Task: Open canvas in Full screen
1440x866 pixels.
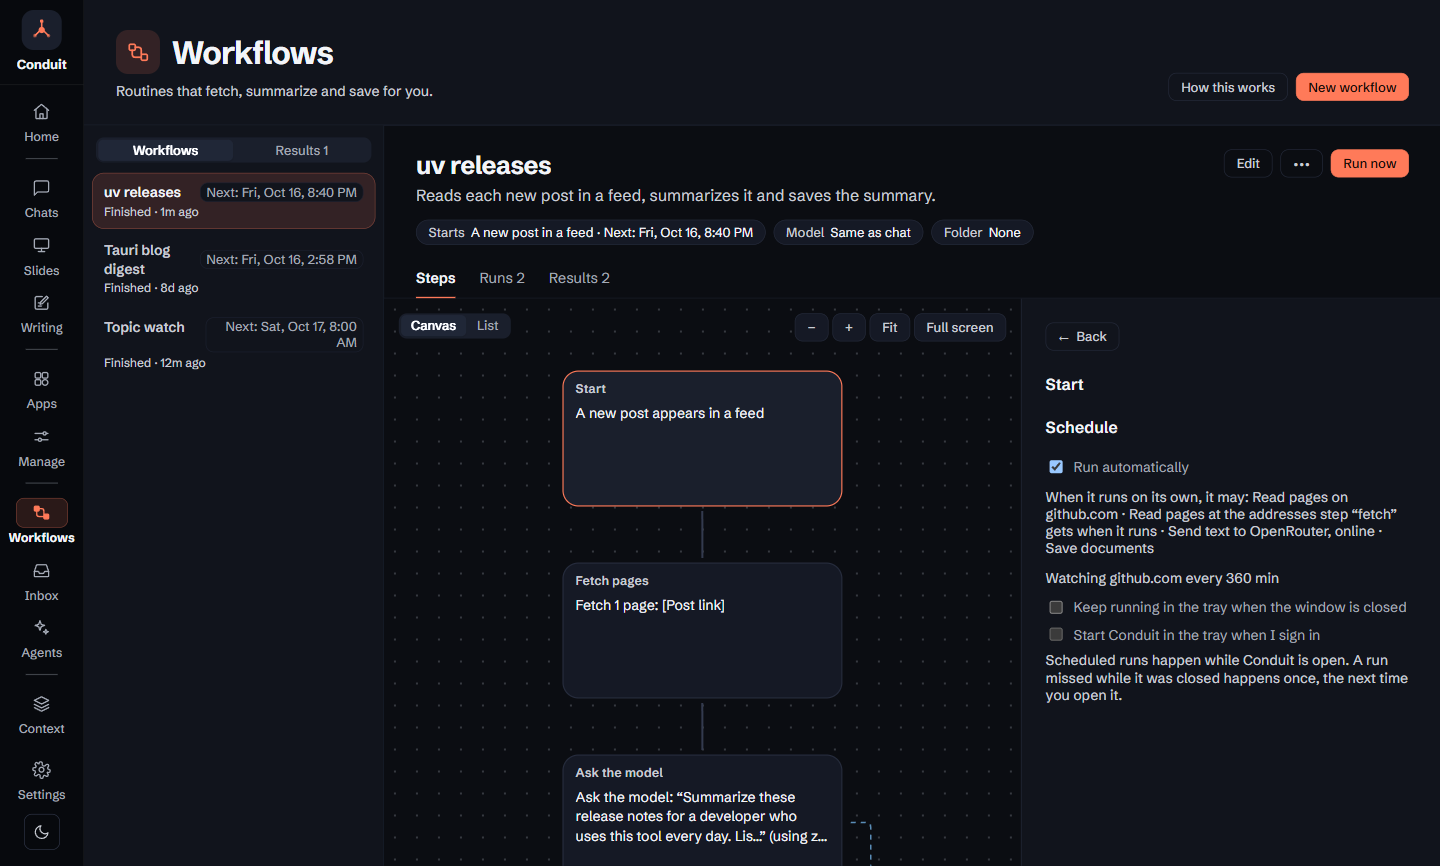Action: (x=960, y=327)
